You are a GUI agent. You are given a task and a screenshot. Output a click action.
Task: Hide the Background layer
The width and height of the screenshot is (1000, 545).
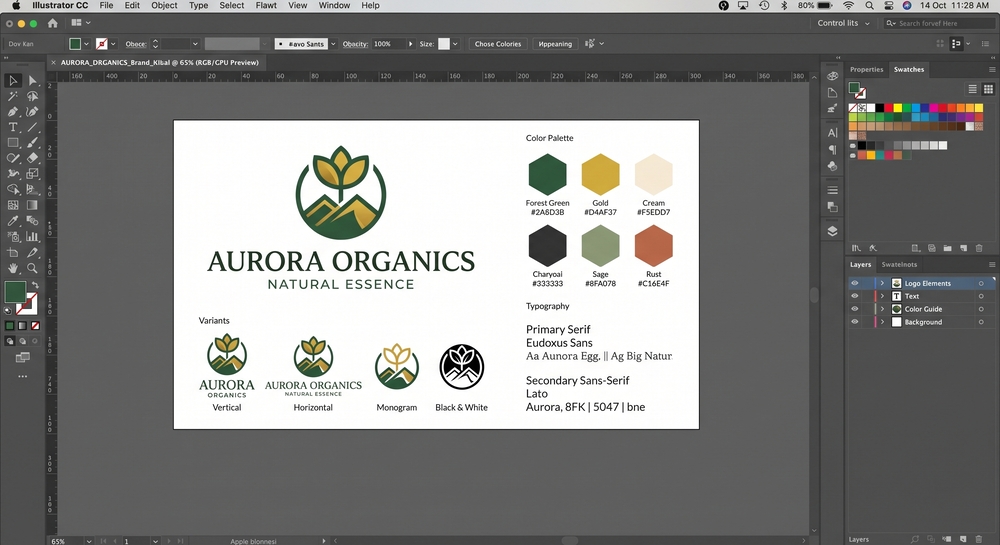855,322
